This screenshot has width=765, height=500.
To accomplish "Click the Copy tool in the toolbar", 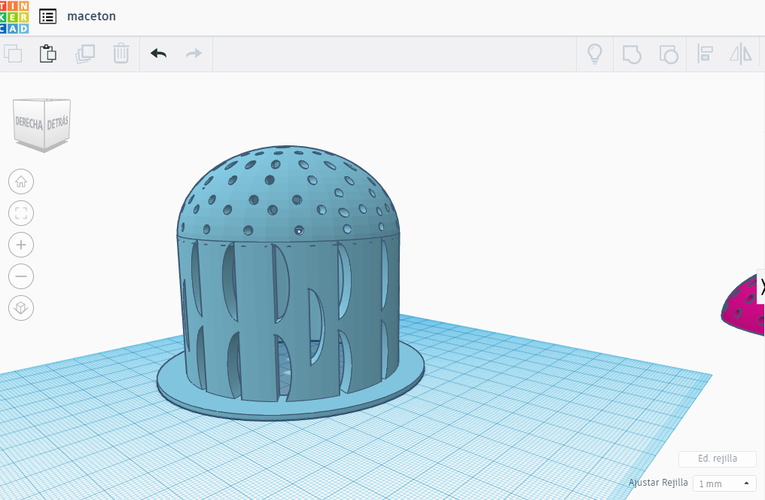I will tap(13, 53).
